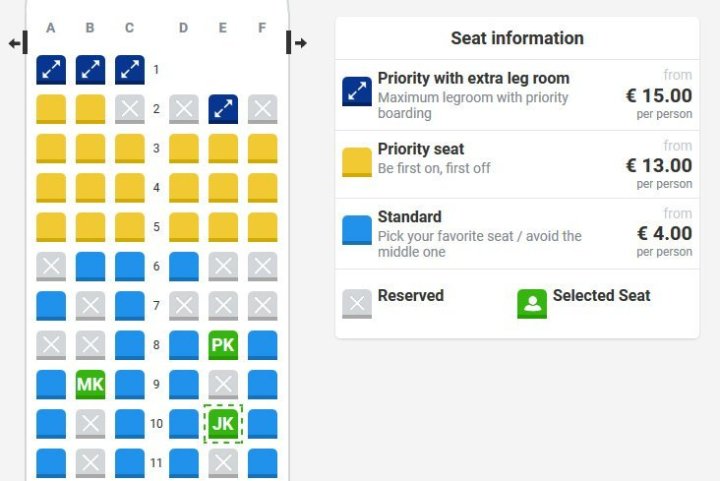Select standard seat 11A

(x=51, y=463)
